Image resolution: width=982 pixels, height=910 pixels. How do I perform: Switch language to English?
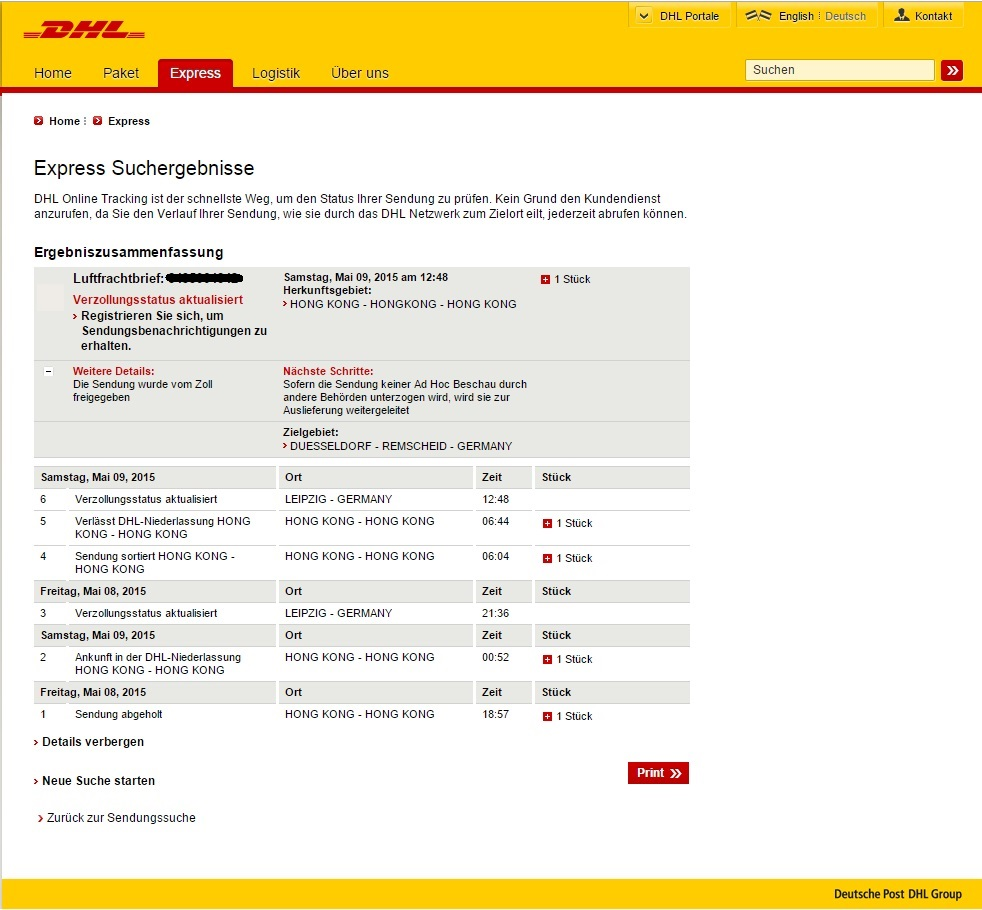coord(796,16)
